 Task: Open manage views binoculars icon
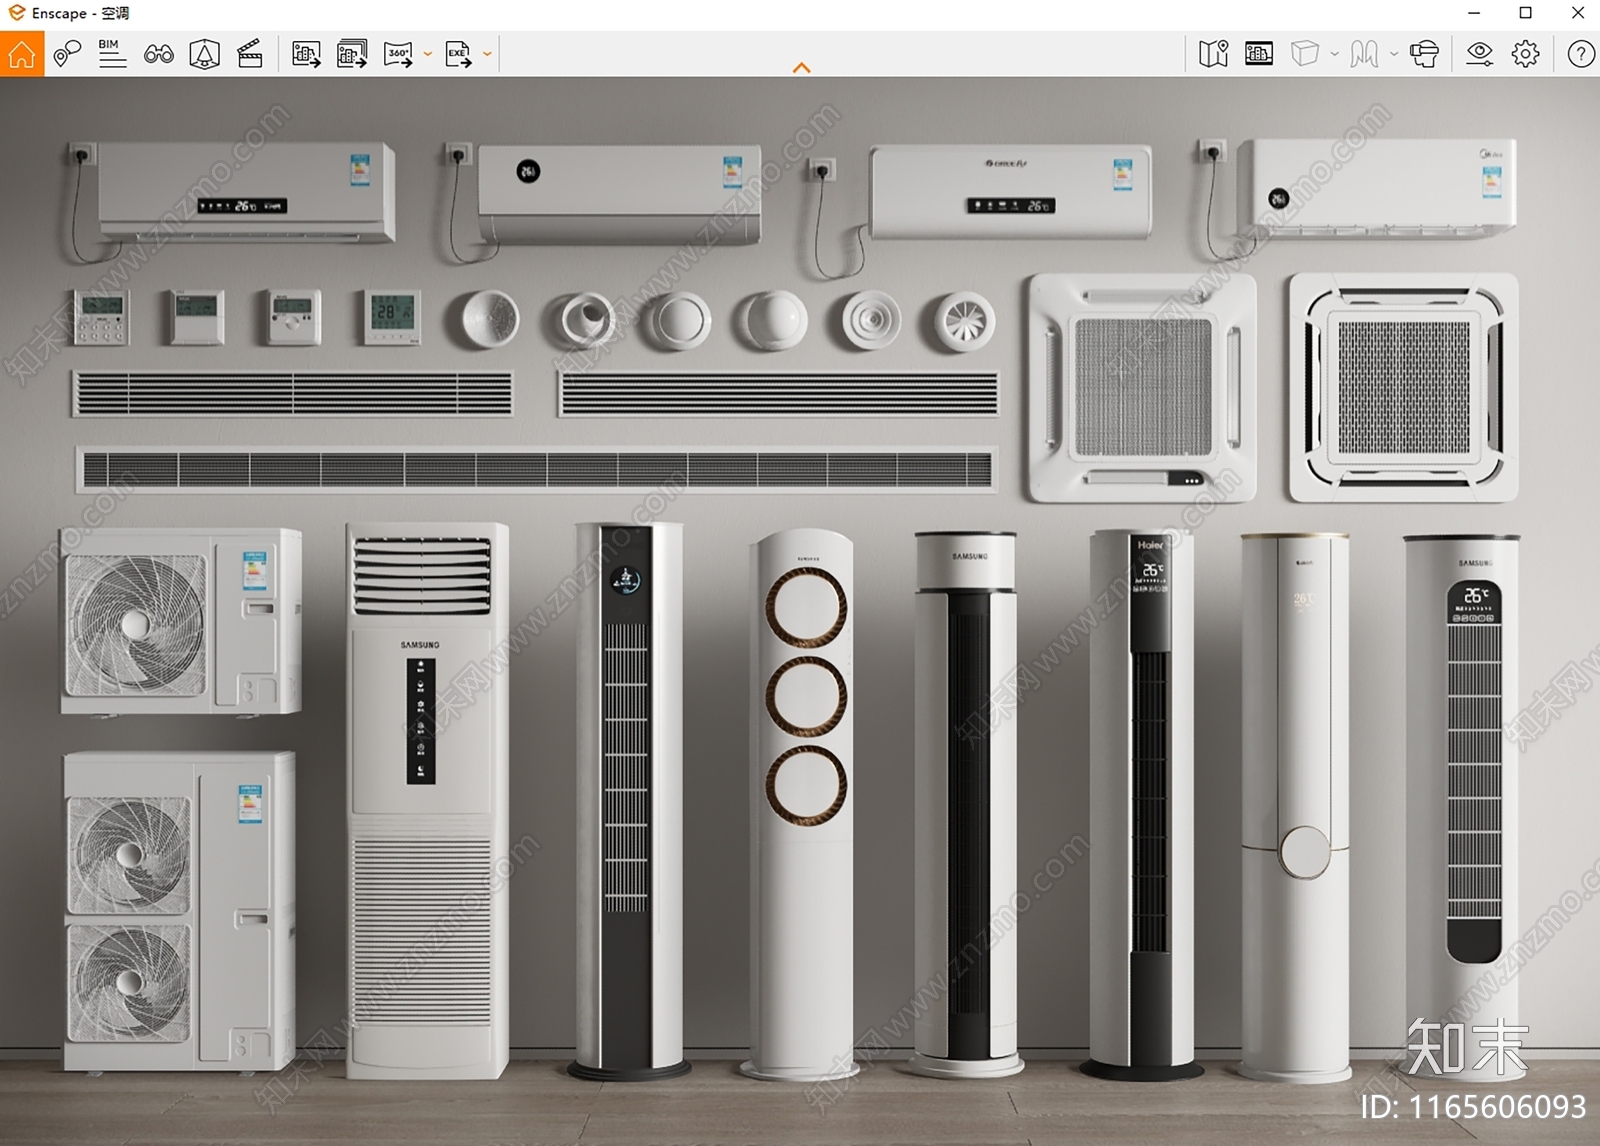pyautogui.click(x=159, y=54)
